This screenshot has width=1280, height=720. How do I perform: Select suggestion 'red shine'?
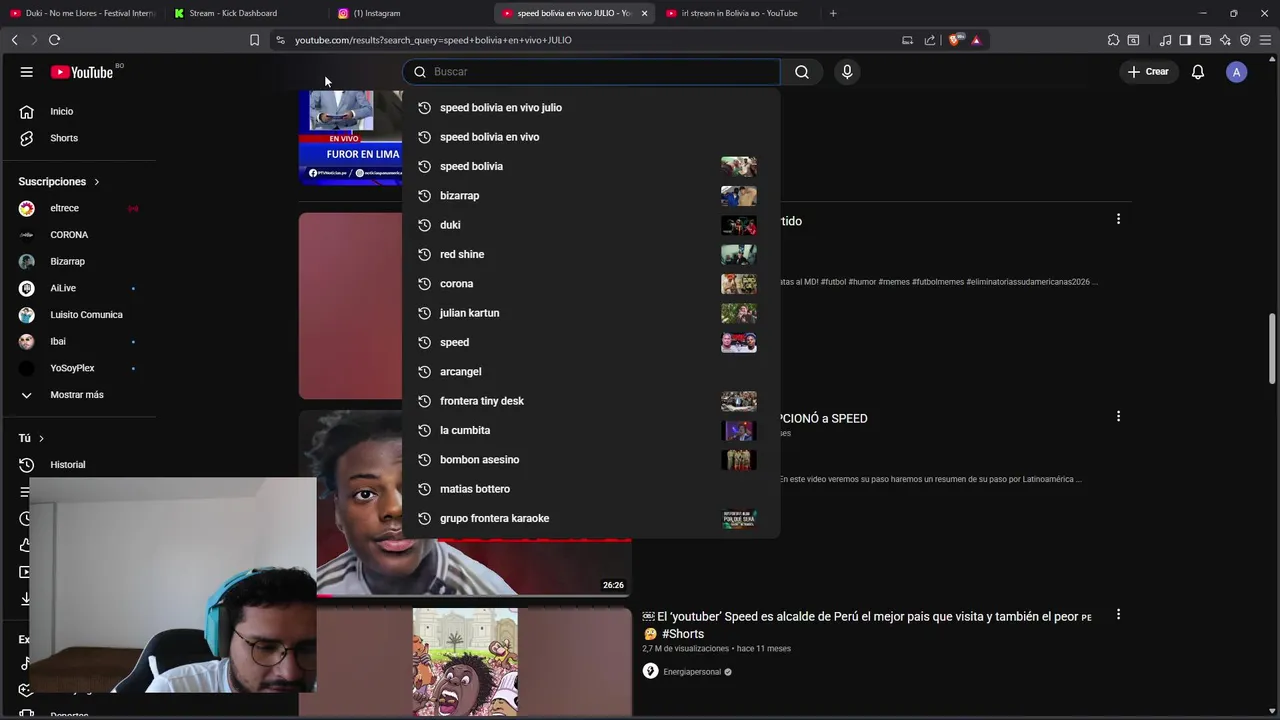(590, 254)
